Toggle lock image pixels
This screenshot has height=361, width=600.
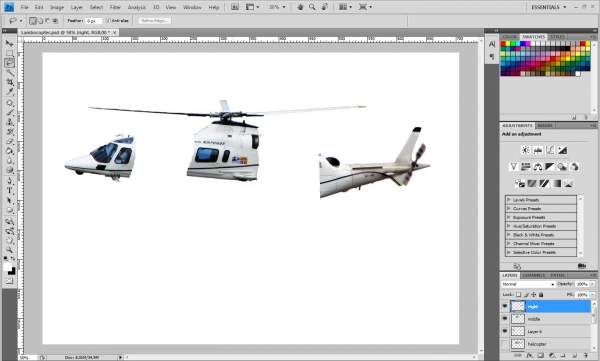(526, 295)
